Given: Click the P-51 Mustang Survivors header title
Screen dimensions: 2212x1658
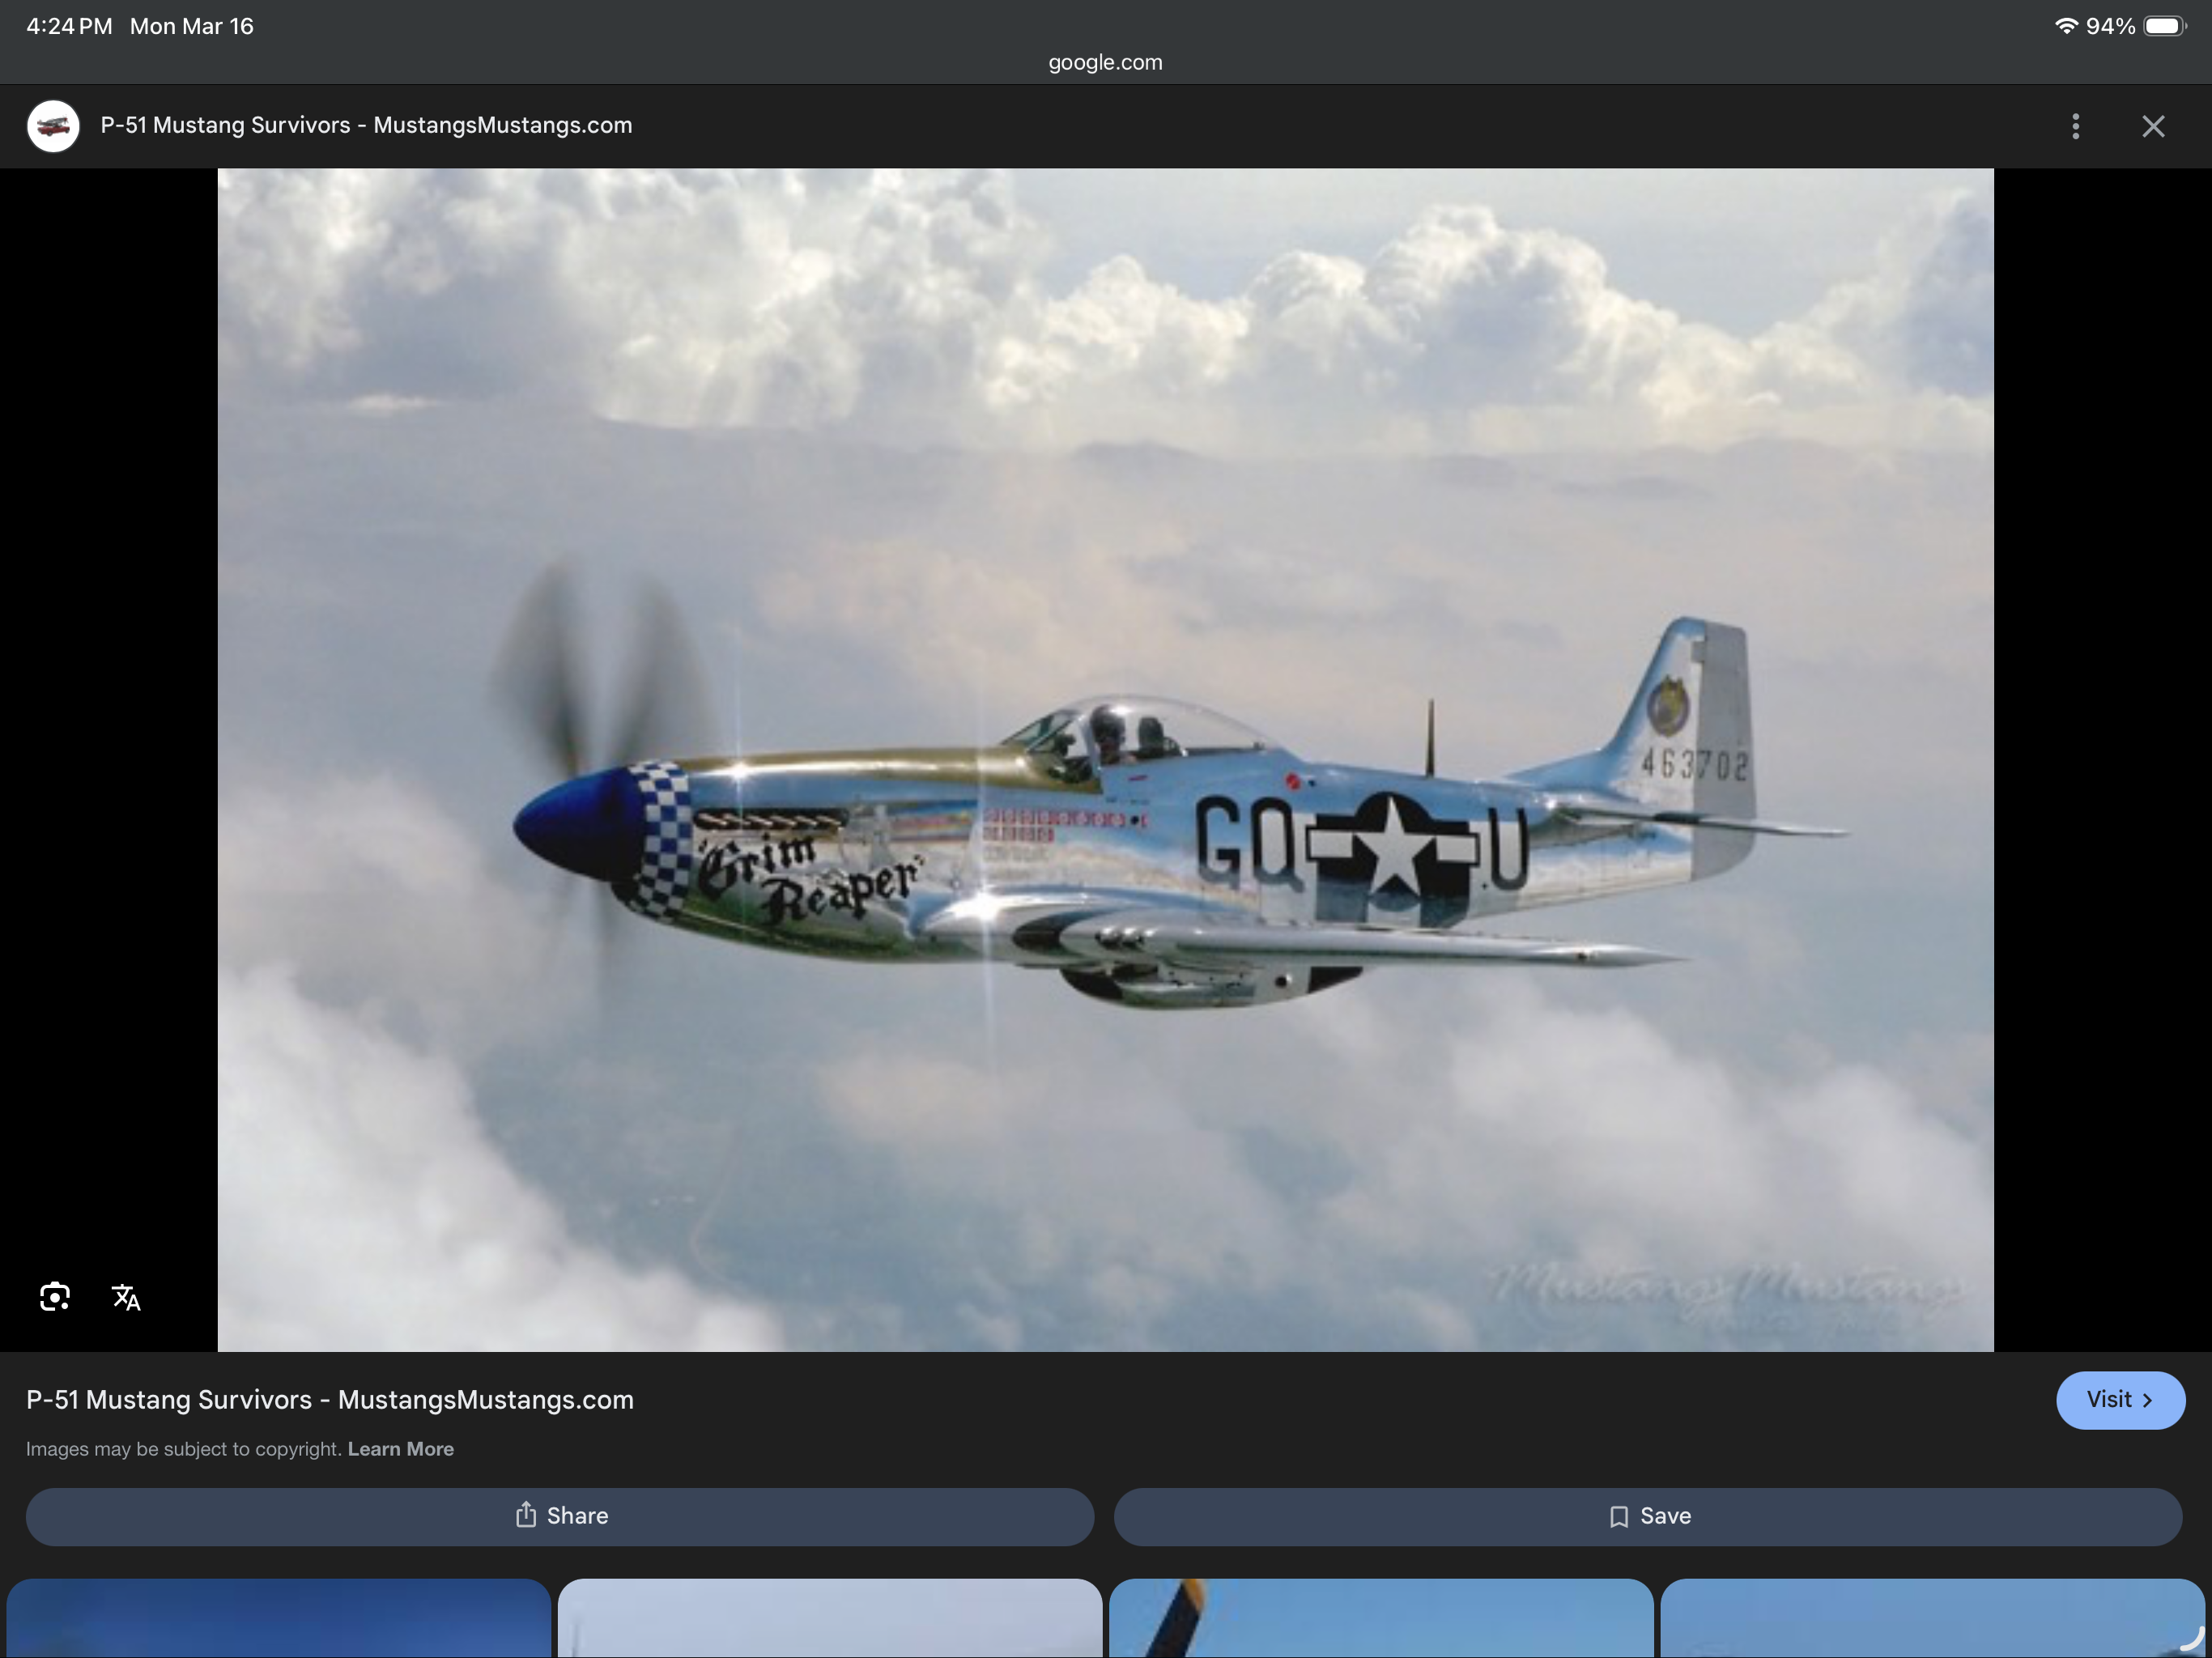Looking at the screenshot, I should [366, 126].
